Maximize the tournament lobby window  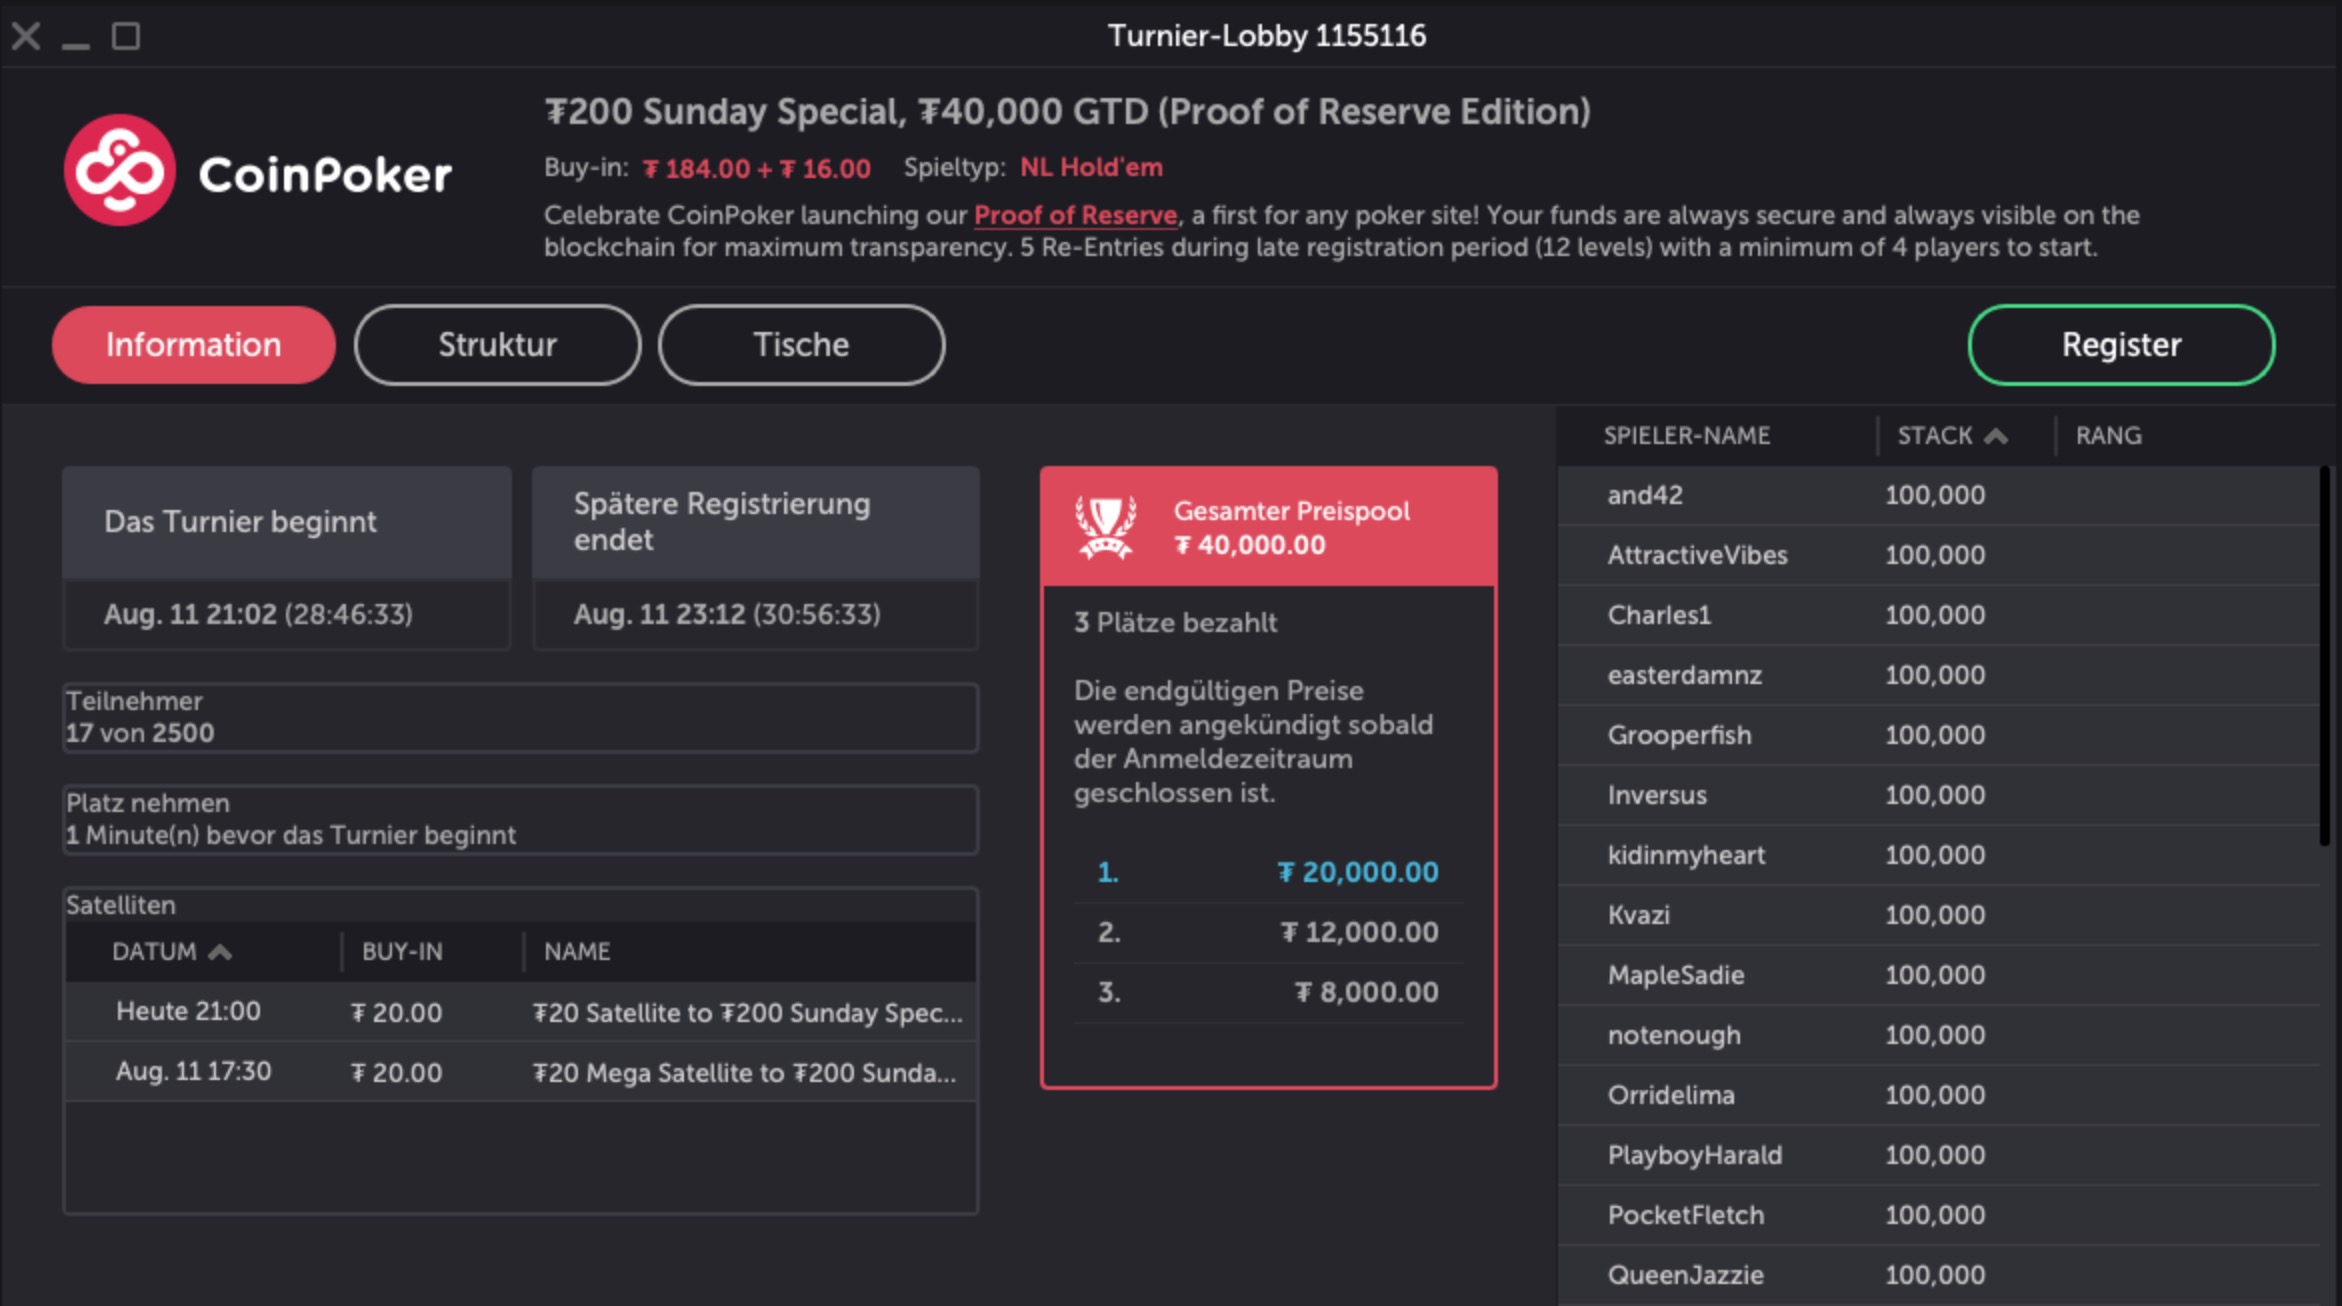[x=126, y=37]
